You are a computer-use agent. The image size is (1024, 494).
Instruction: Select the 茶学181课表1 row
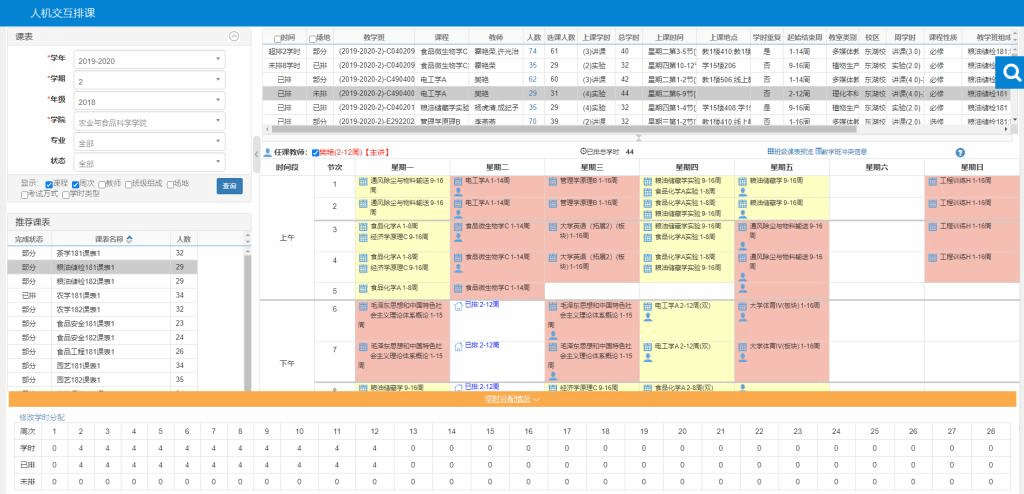(x=102, y=253)
